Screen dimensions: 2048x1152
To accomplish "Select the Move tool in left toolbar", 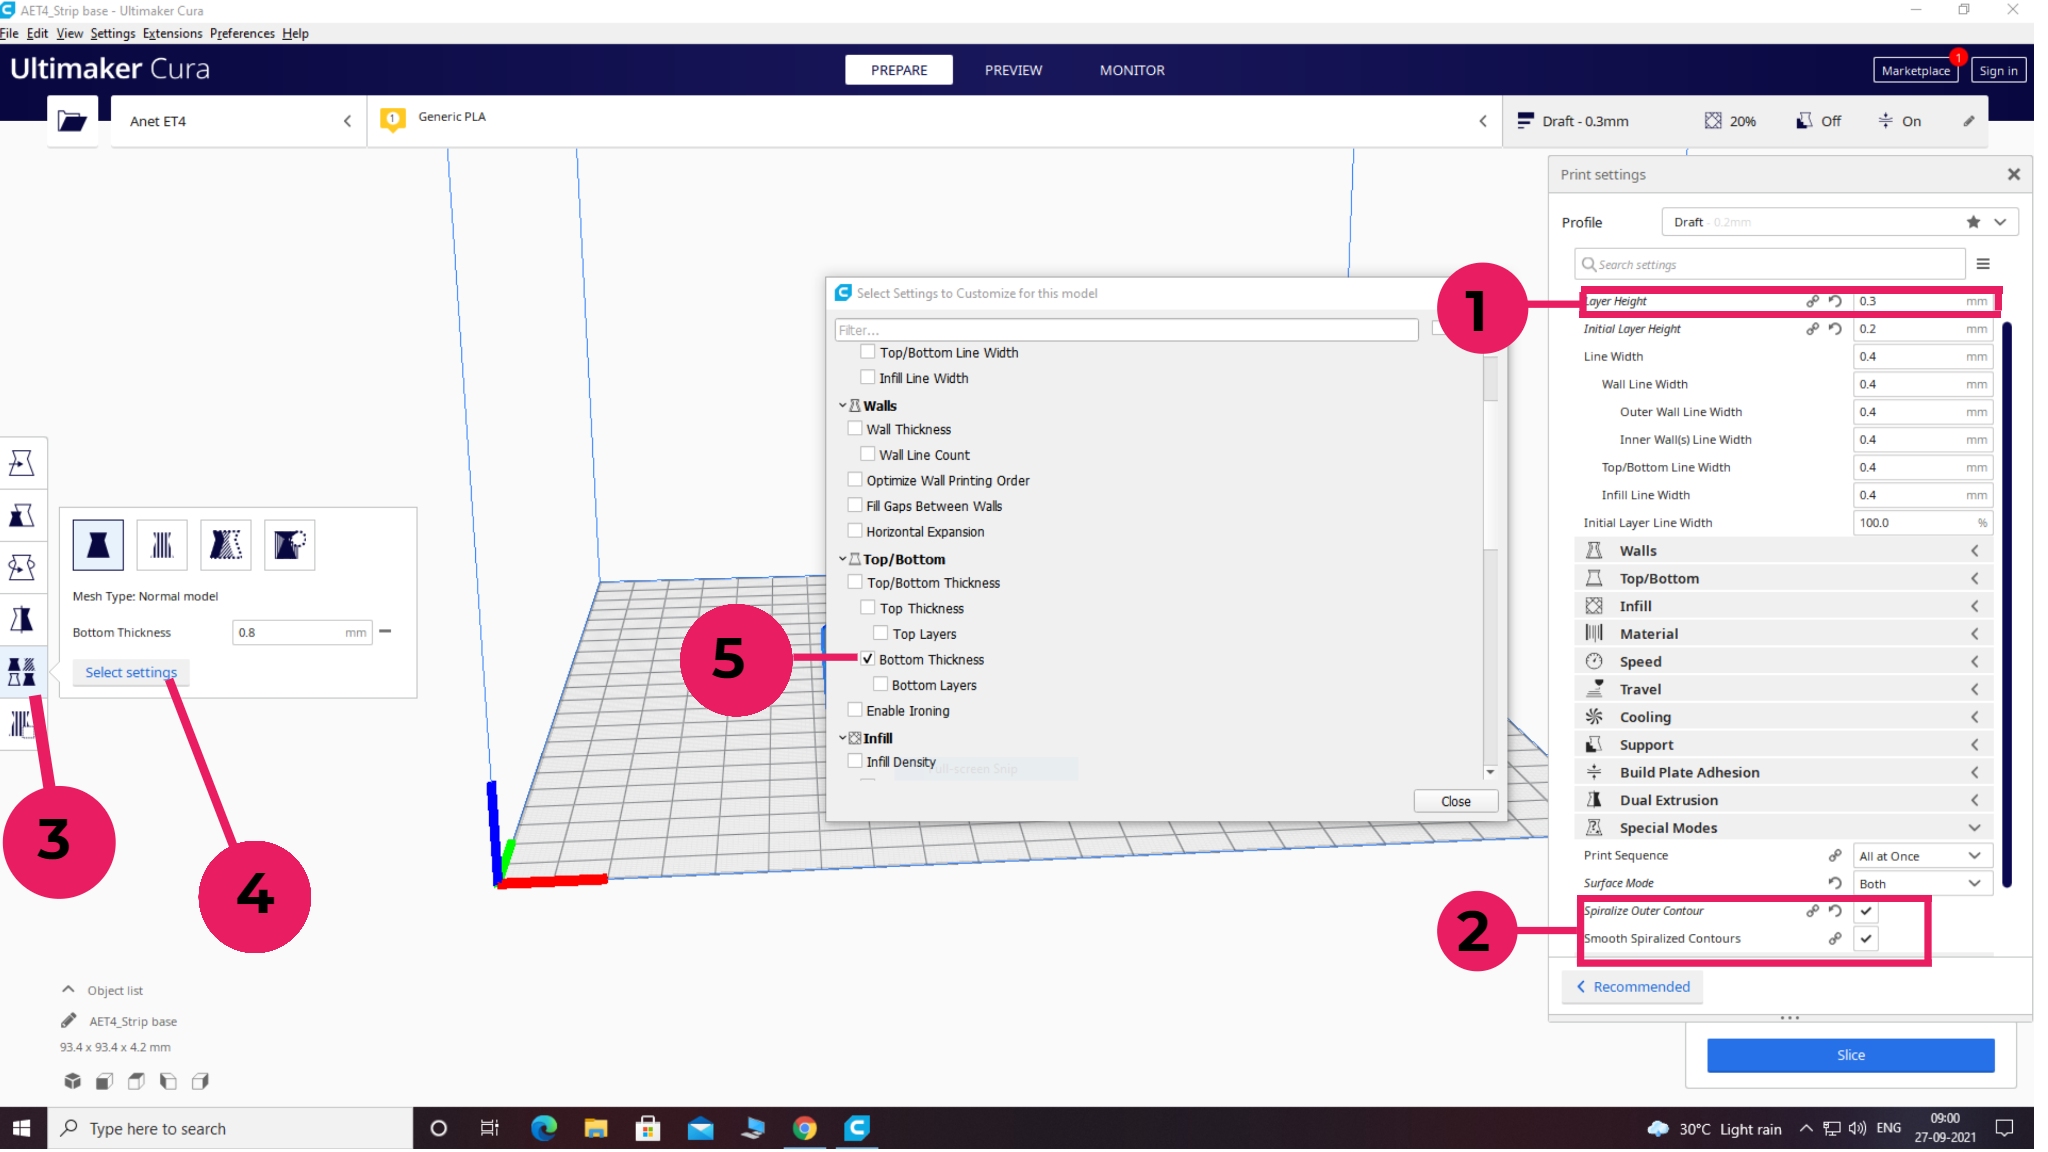I will tap(21, 463).
